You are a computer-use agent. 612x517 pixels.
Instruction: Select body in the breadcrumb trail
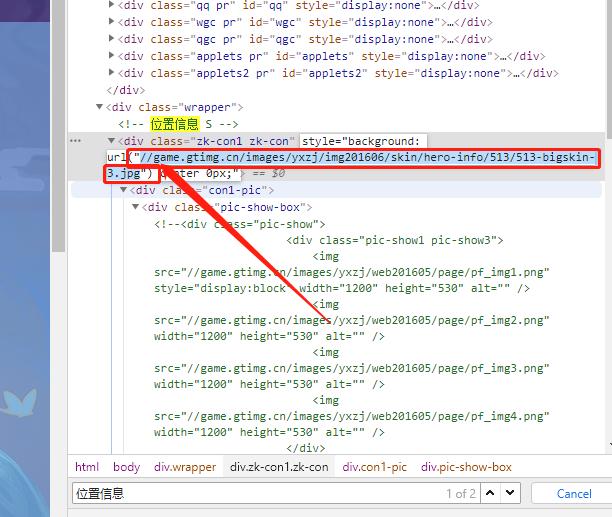coord(126,467)
